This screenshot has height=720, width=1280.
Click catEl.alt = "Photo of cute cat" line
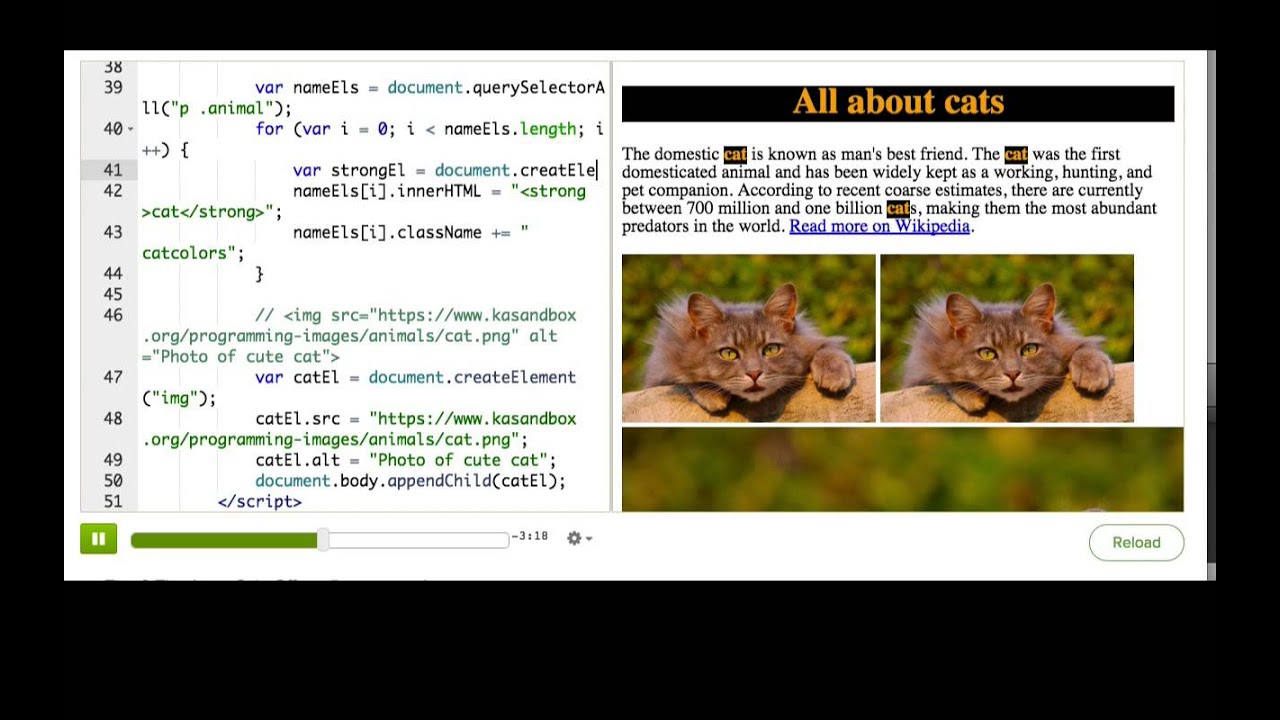(x=405, y=460)
